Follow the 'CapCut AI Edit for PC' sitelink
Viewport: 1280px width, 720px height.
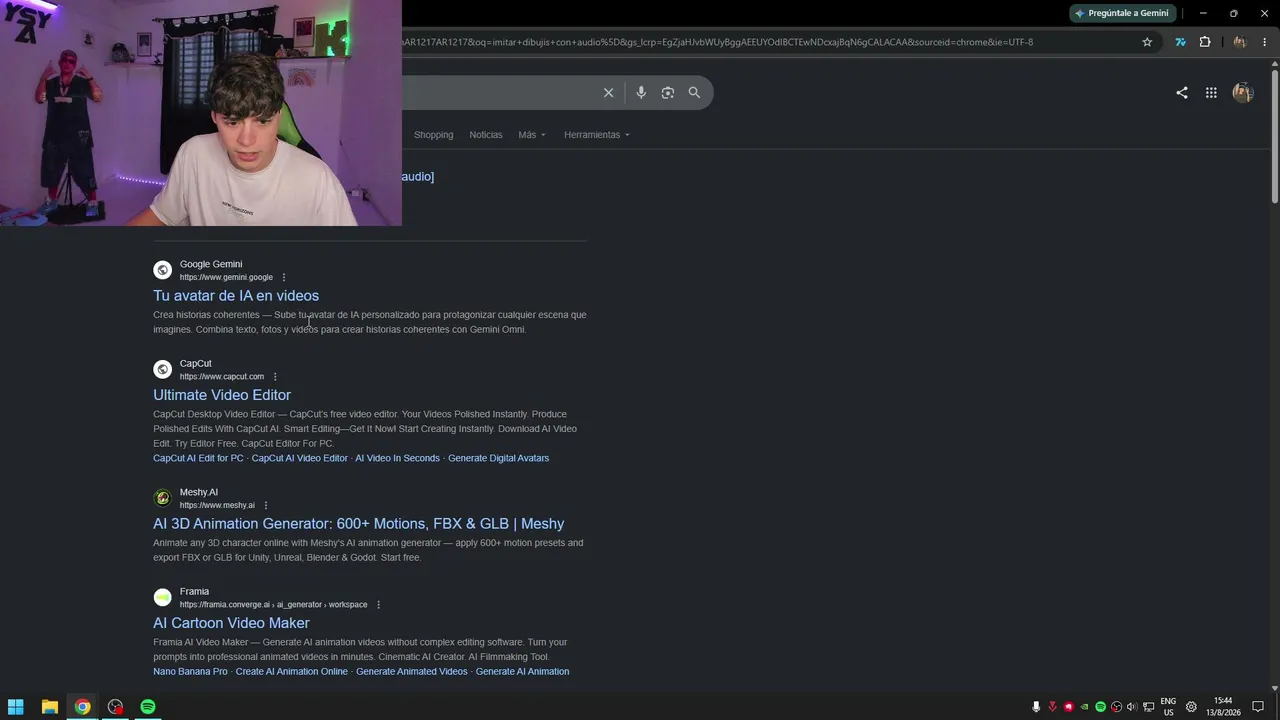coord(198,458)
